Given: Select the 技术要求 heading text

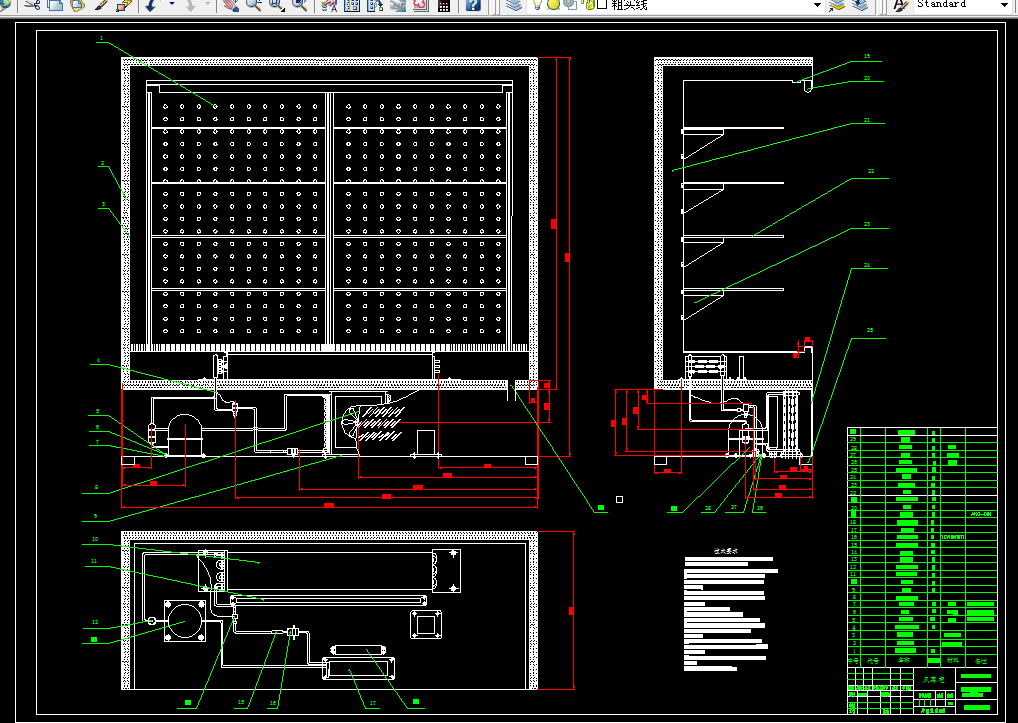Looking at the screenshot, I should pyautogui.click(x=726, y=551).
